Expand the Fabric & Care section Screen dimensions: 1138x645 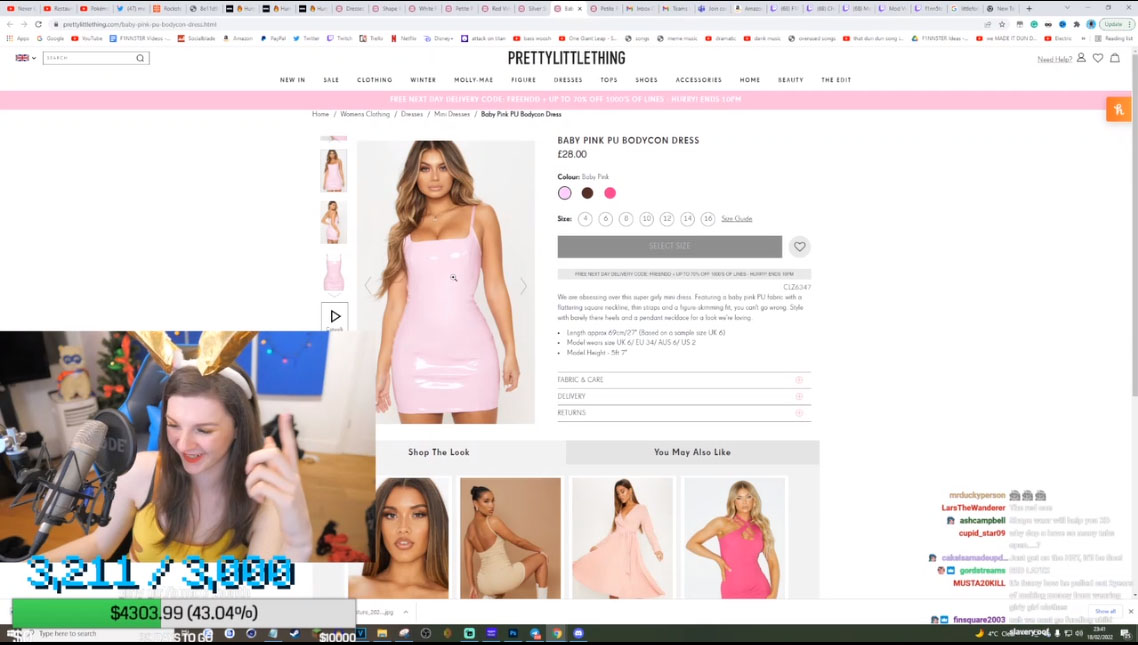click(684, 380)
